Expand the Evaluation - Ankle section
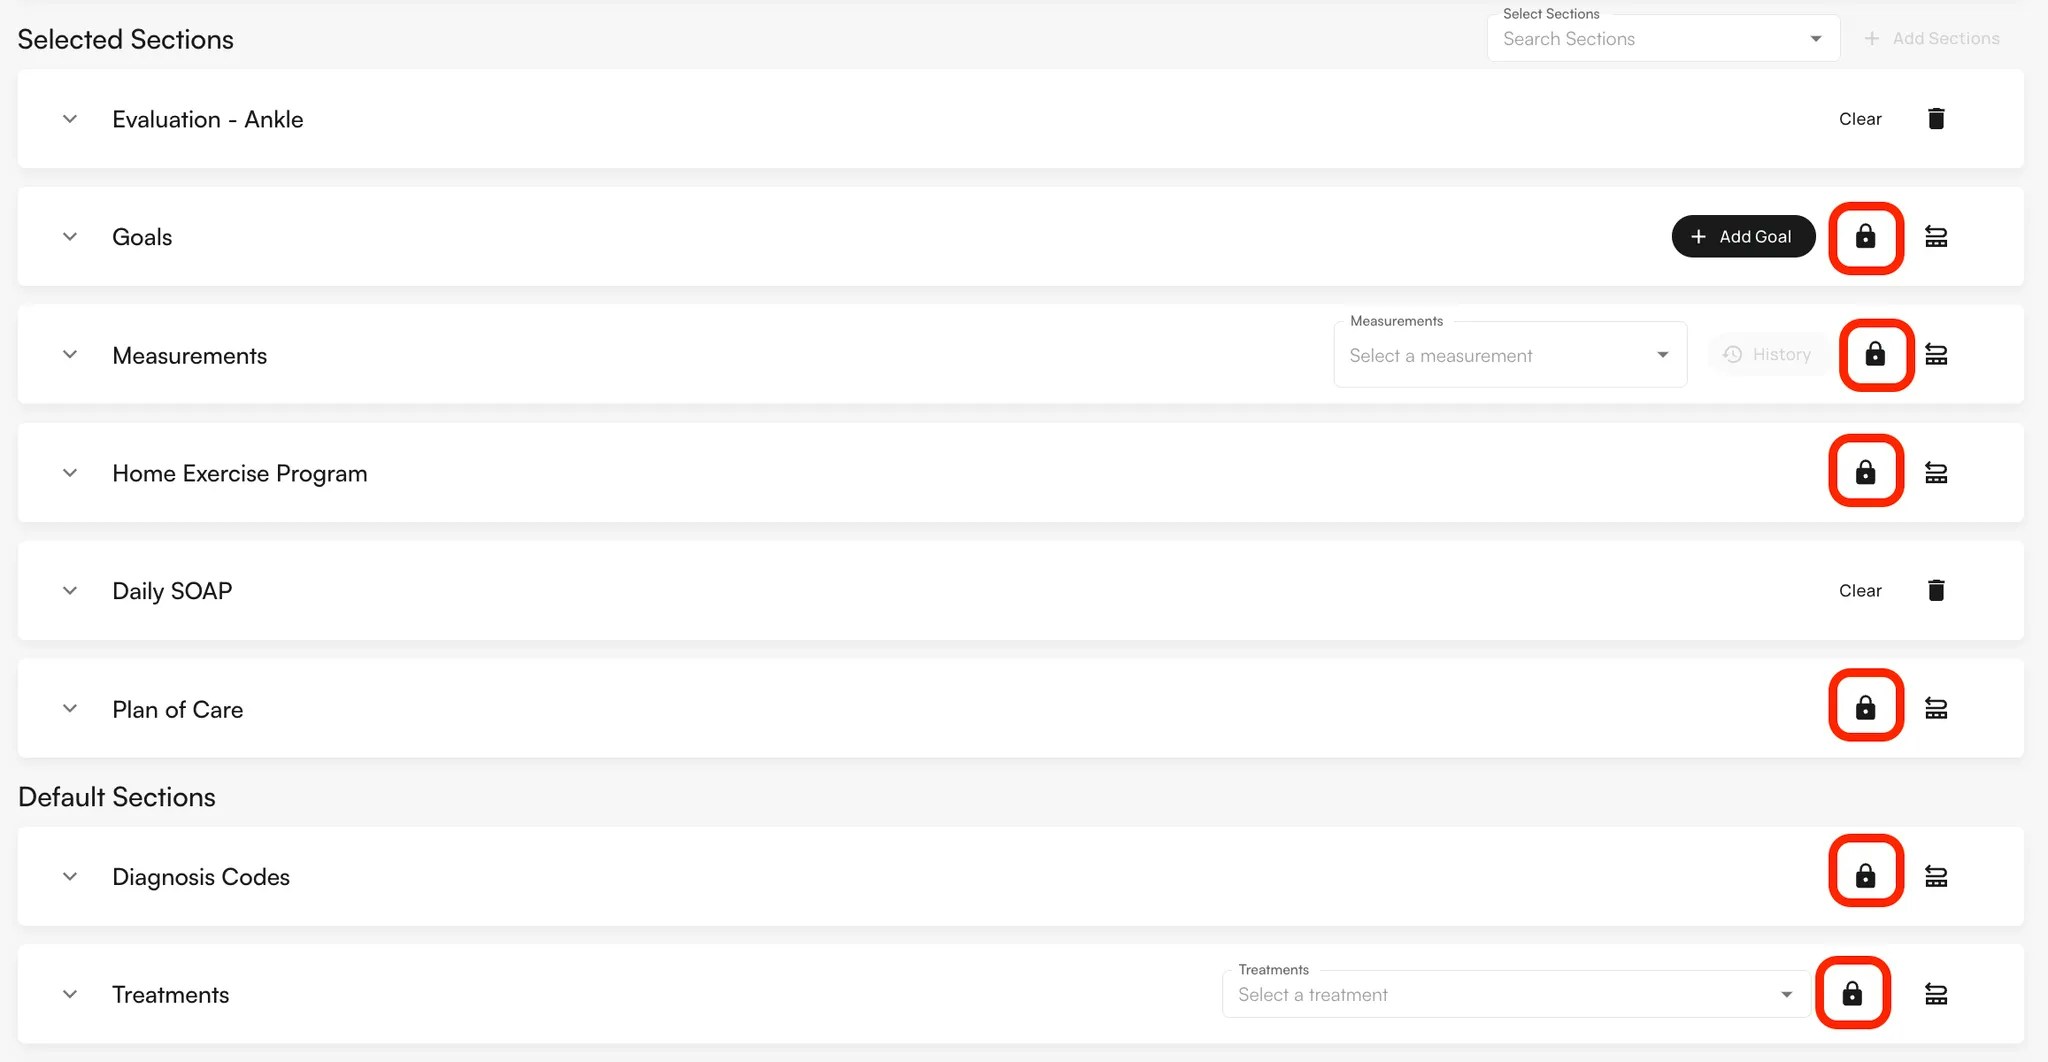Screen dimensions: 2048x1062 click(70, 118)
